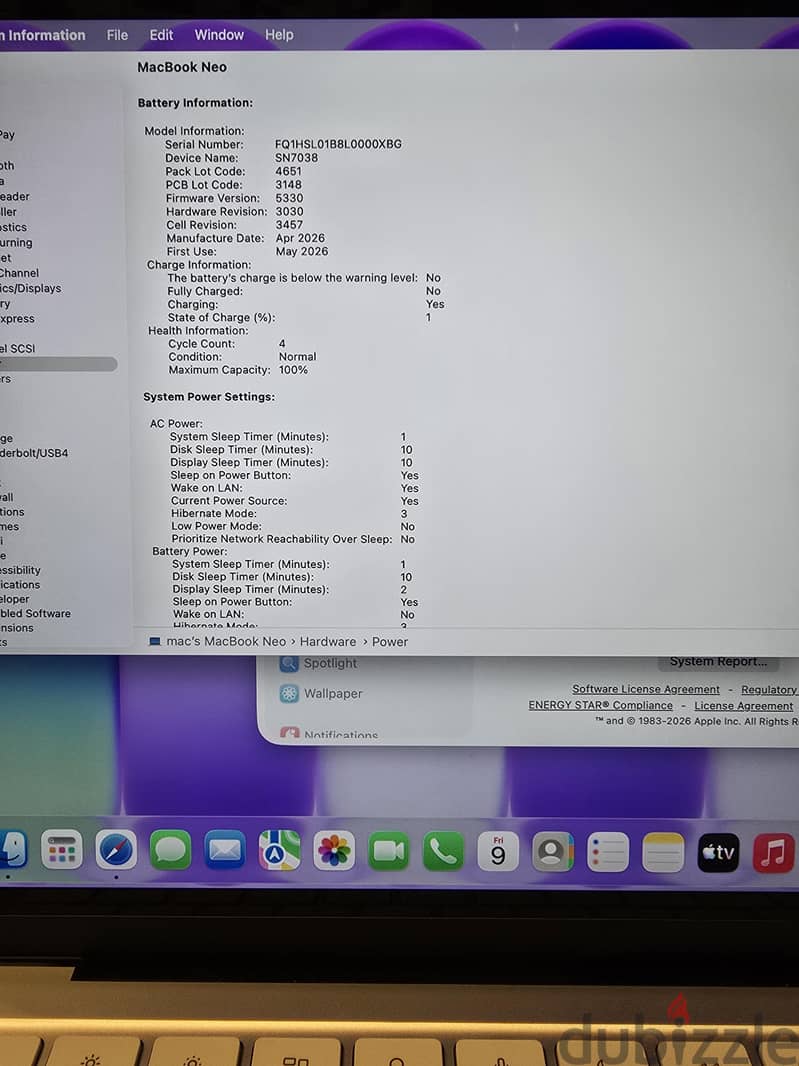Click Pack Lot Code value 4651

click(288, 171)
